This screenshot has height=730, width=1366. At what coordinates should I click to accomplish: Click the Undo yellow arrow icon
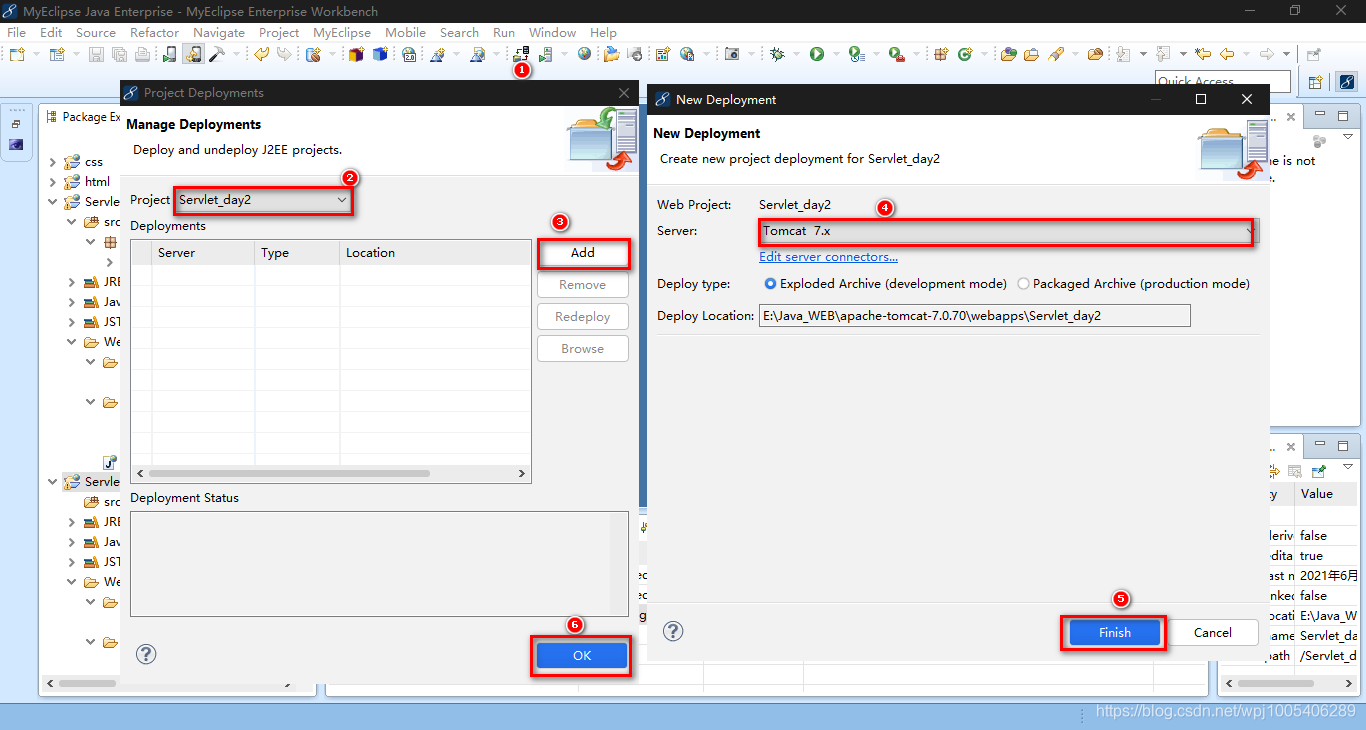tap(261, 54)
